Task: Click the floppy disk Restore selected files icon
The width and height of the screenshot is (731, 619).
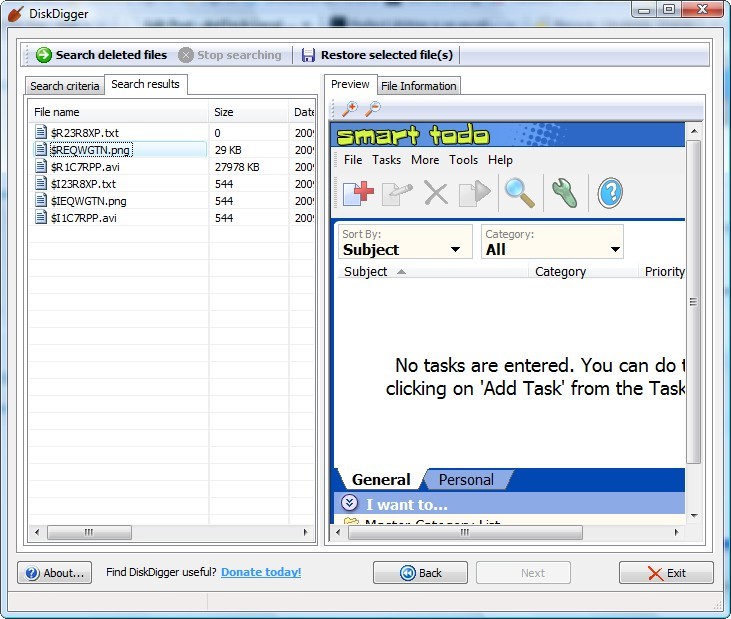Action: click(308, 55)
